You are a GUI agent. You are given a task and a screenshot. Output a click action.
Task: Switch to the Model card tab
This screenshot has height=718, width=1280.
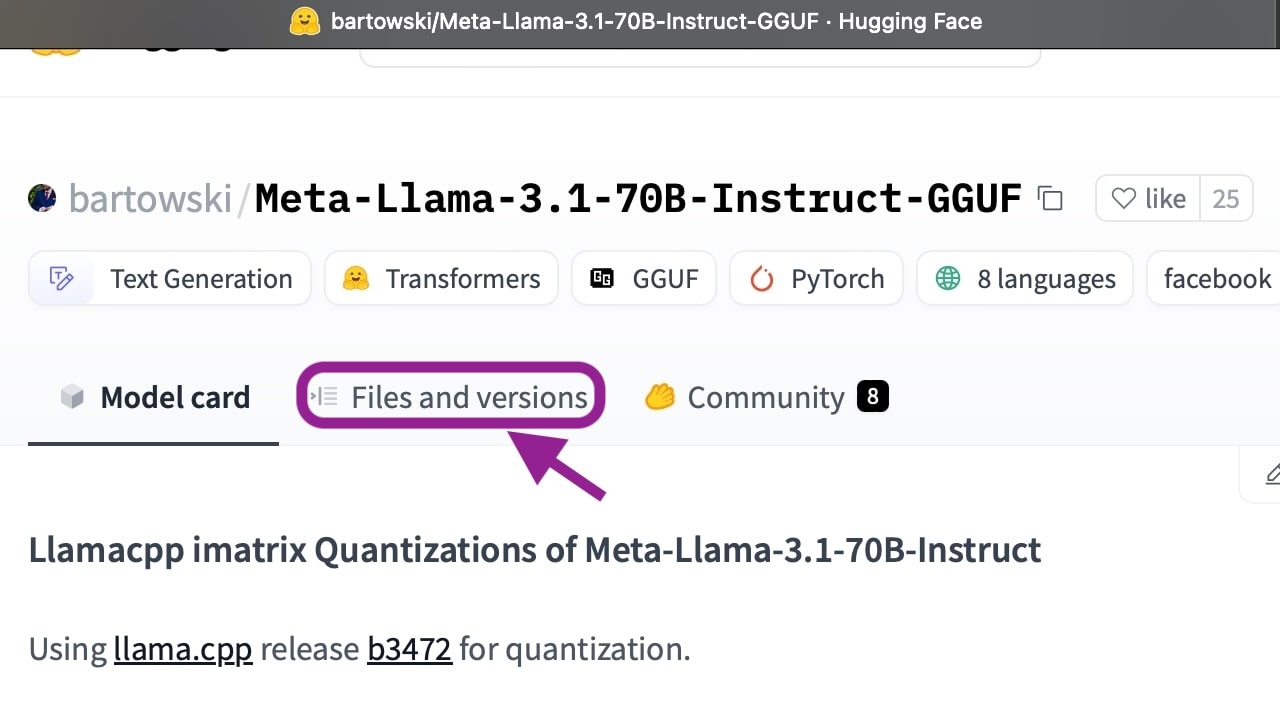pos(154,398)
